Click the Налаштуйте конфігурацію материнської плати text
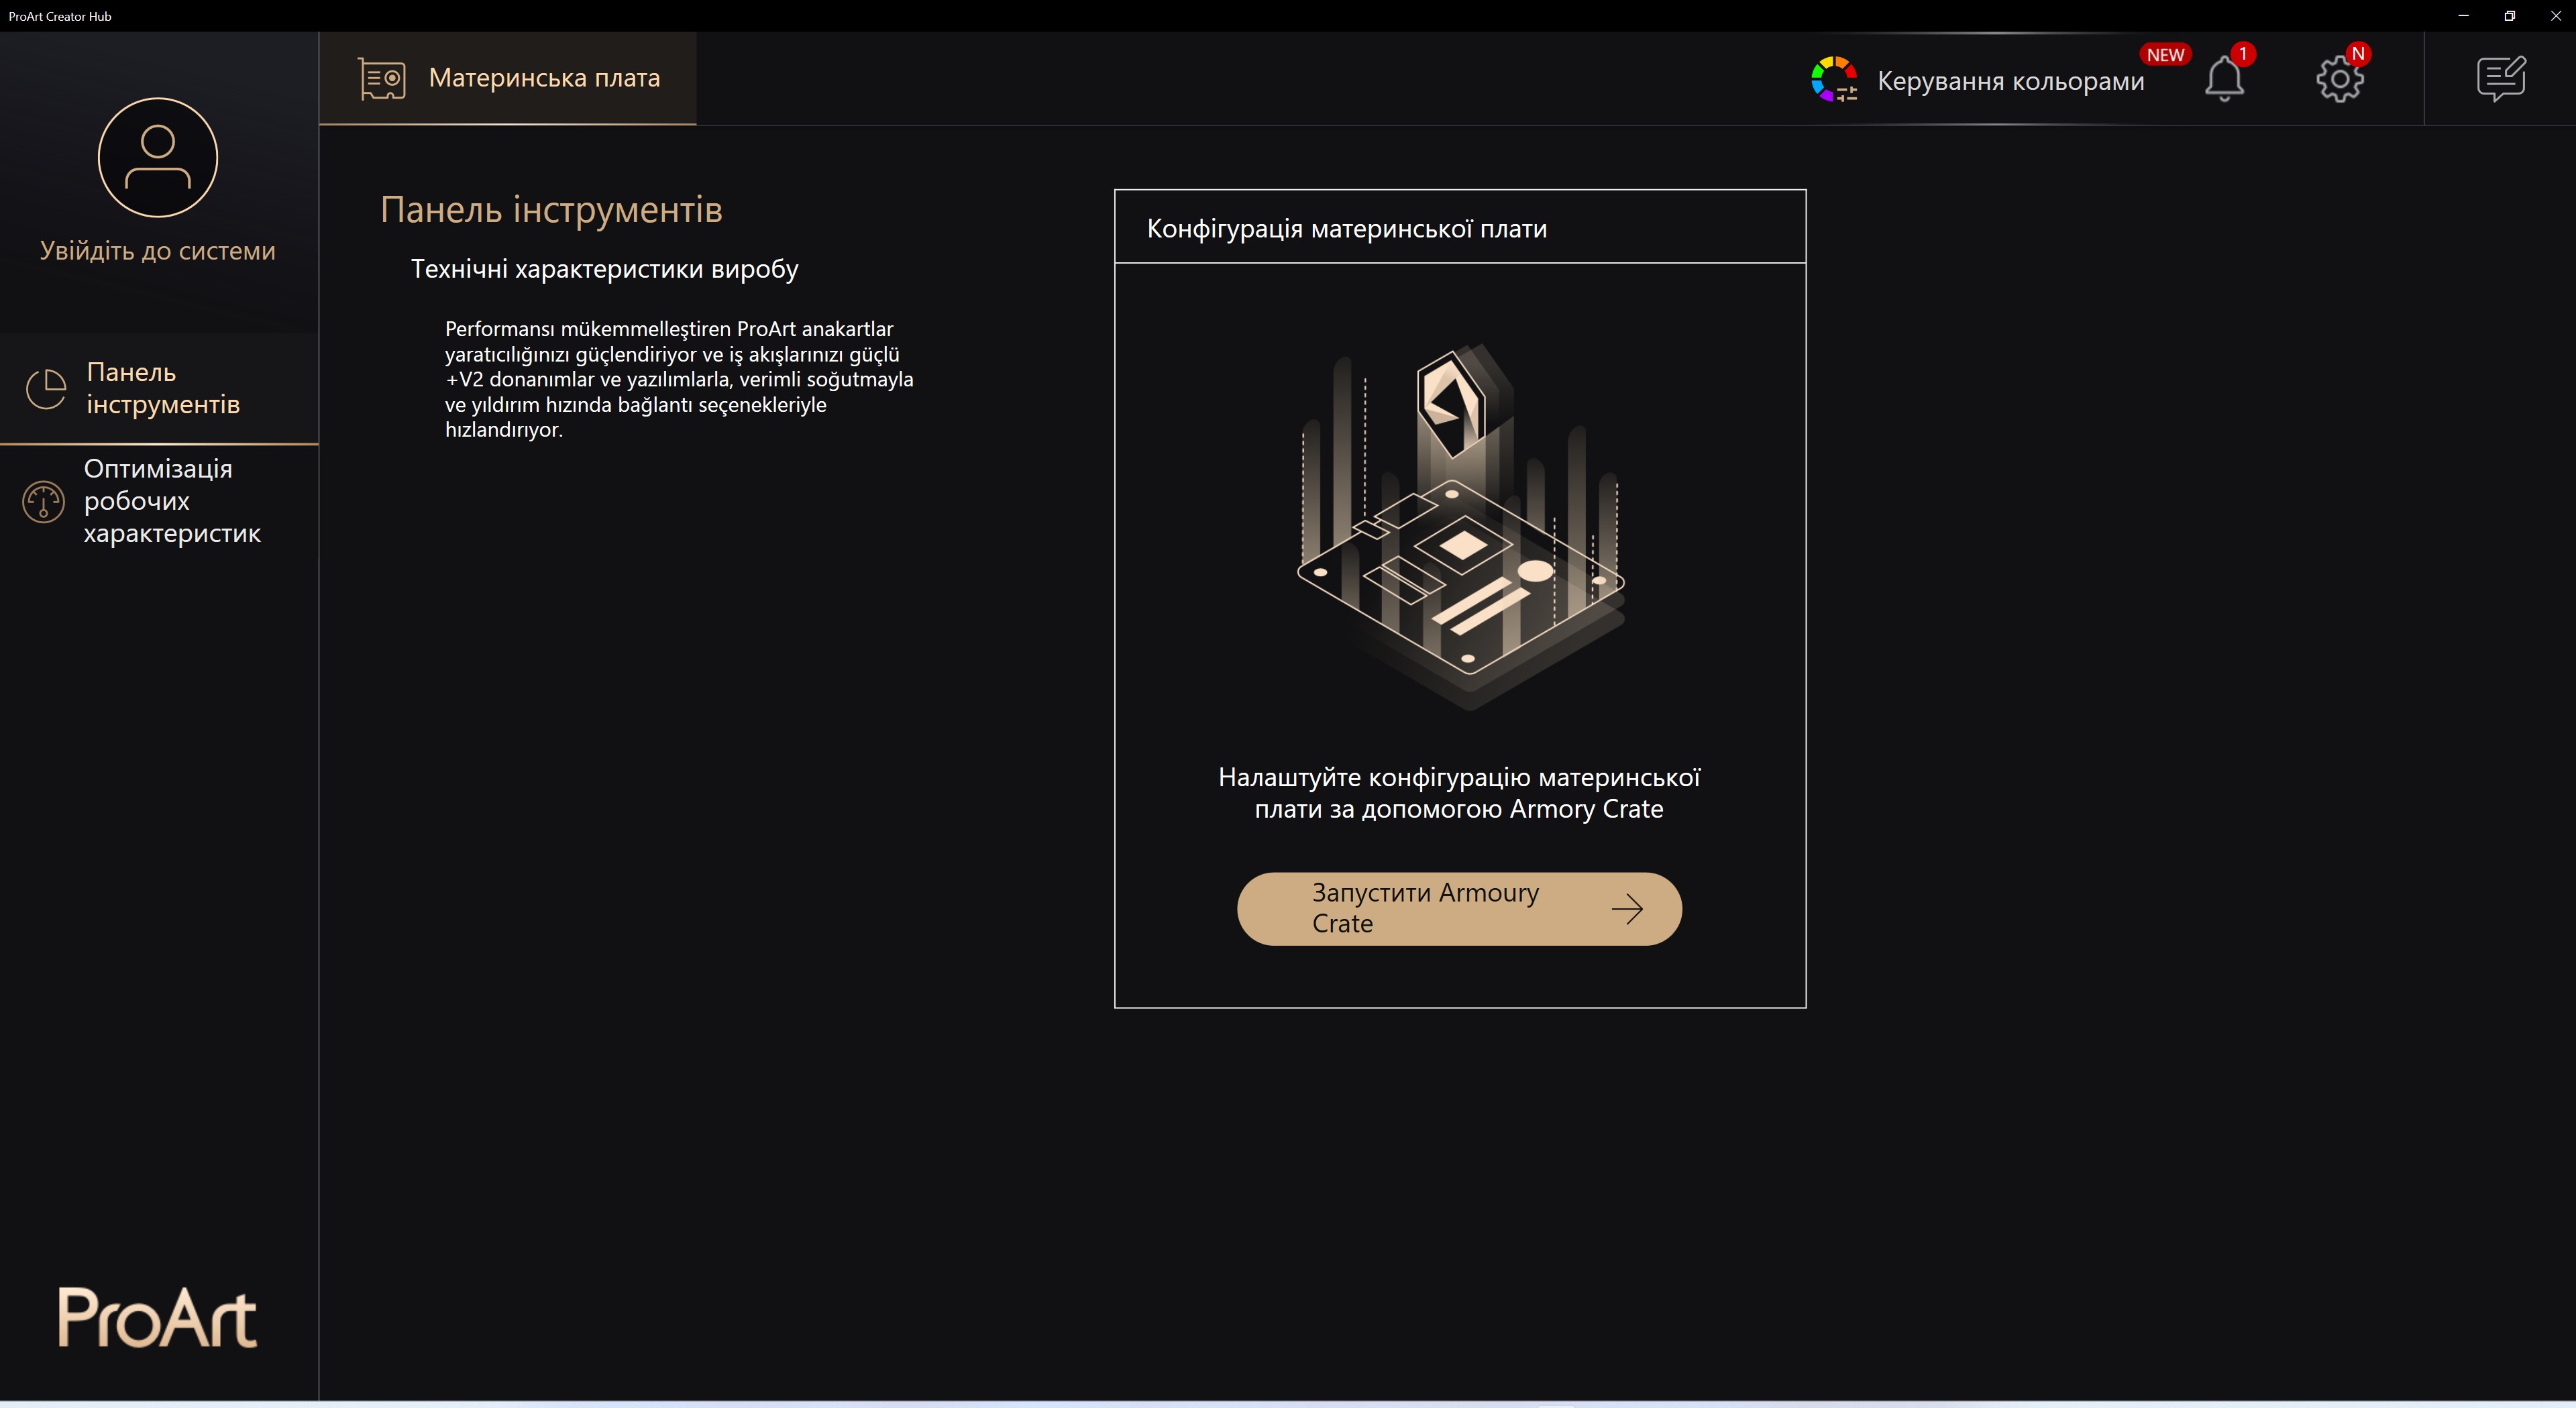The width and height of the screenshot is (2576, 1408). point(1459,793)
